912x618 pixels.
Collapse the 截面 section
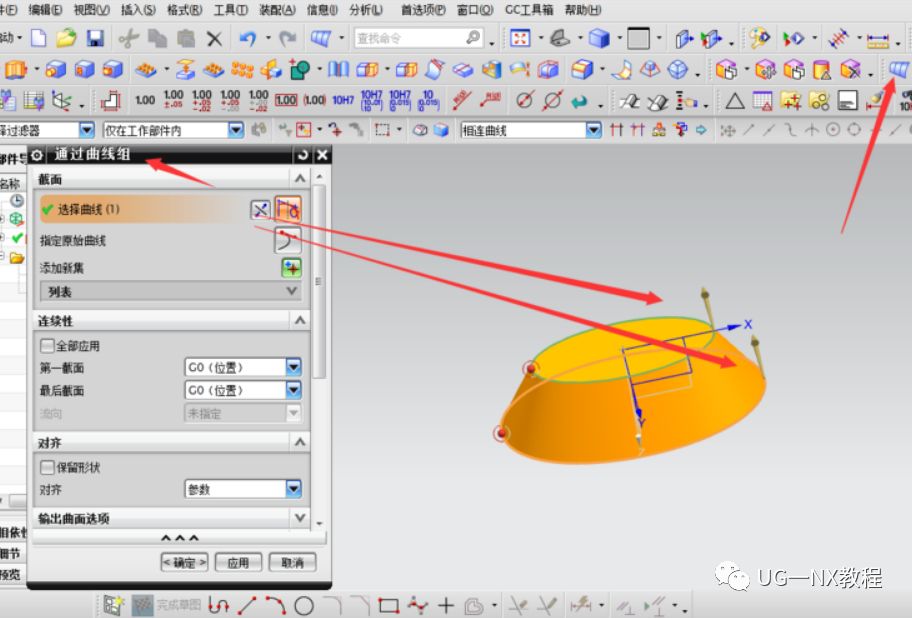coord(300,178)
